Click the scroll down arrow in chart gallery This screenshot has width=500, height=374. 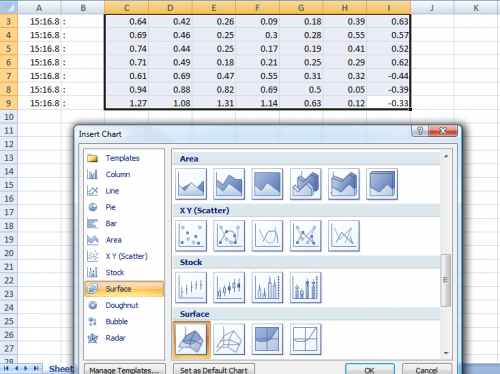446,353
